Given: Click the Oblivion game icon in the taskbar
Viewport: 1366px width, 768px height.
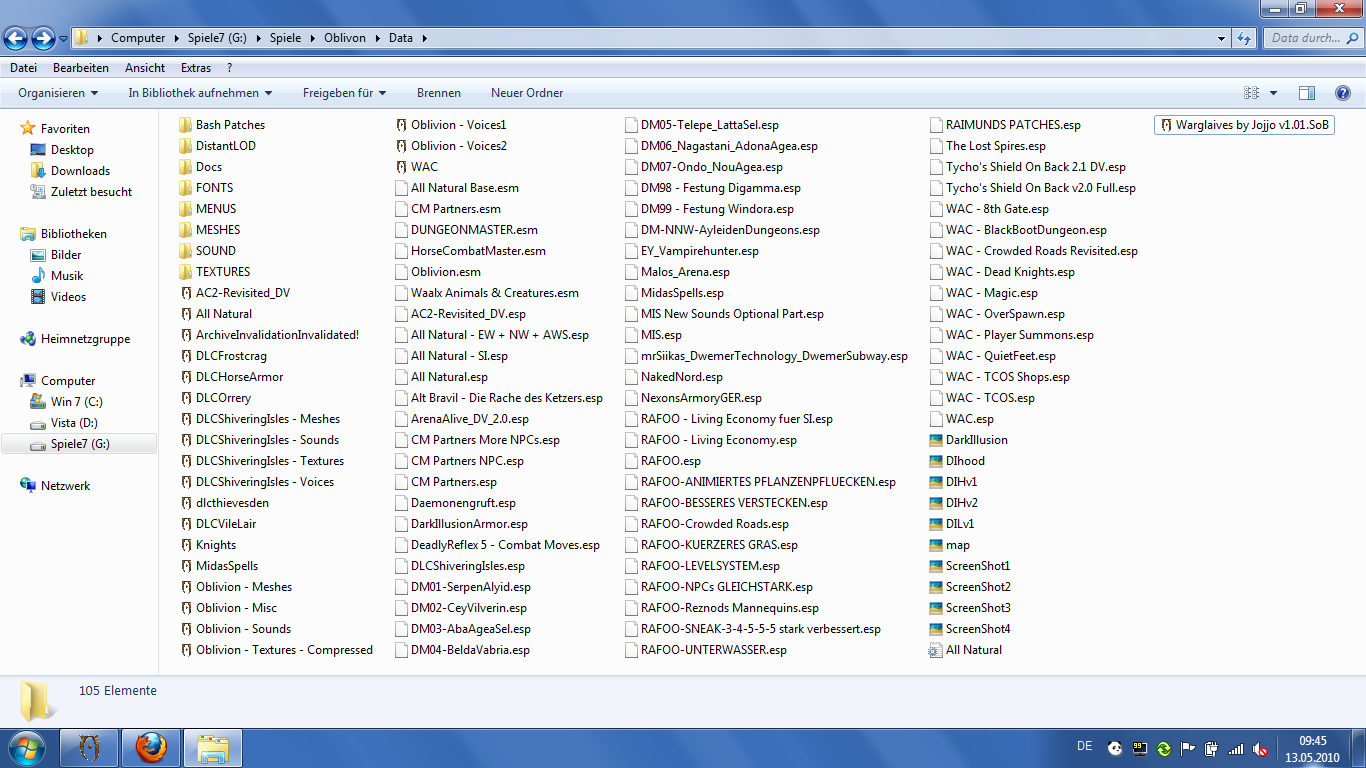Looking at the screenshot, I should tap(89, 748).
